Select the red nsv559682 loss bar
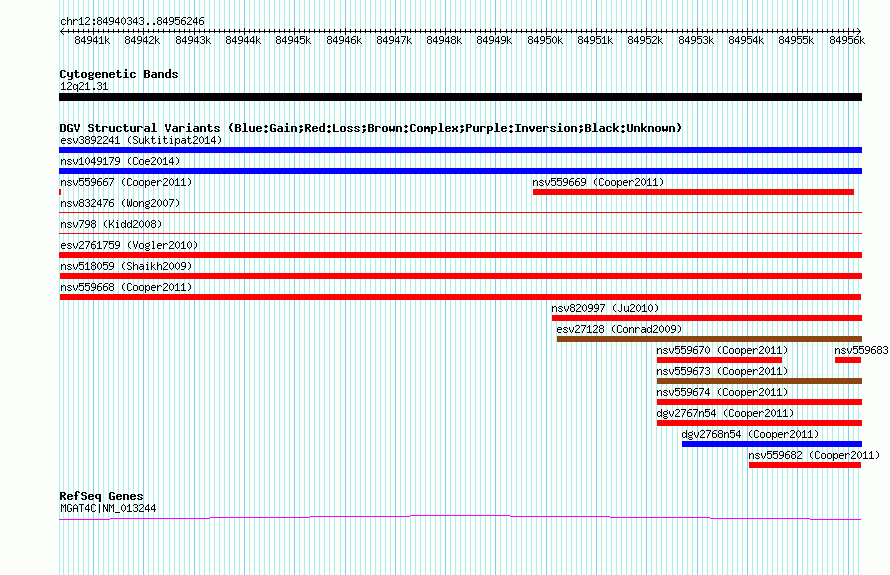Viewport: 890px width, 575px height. coord(805,465)
